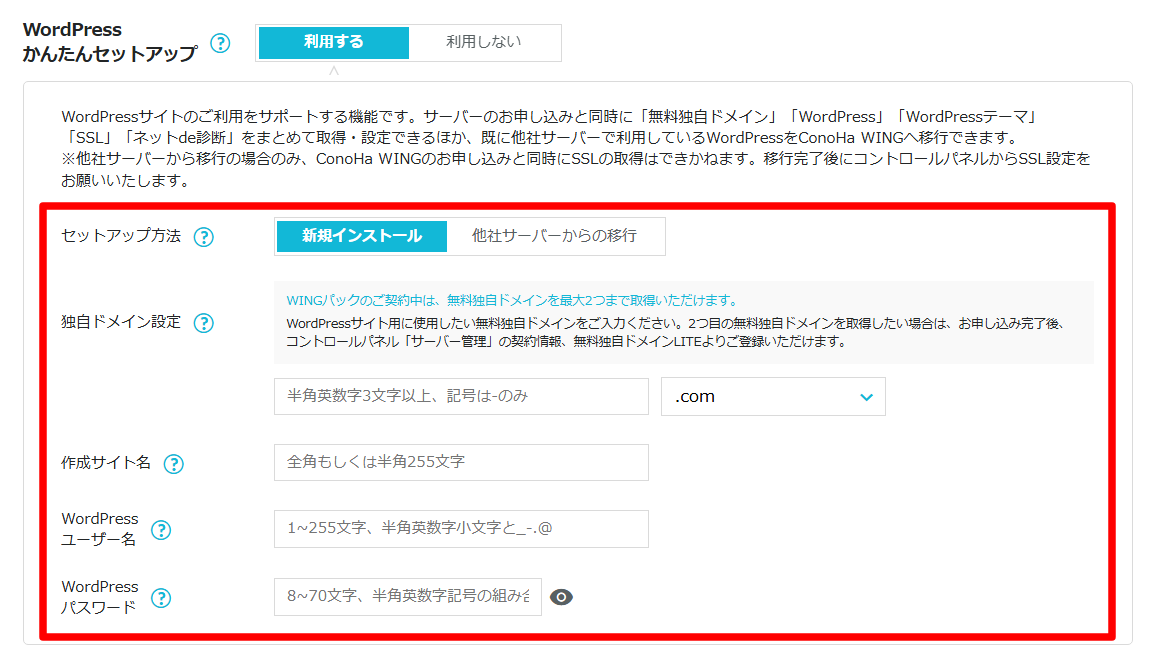Focus the WordPress ユーザー名 input field

461,529
